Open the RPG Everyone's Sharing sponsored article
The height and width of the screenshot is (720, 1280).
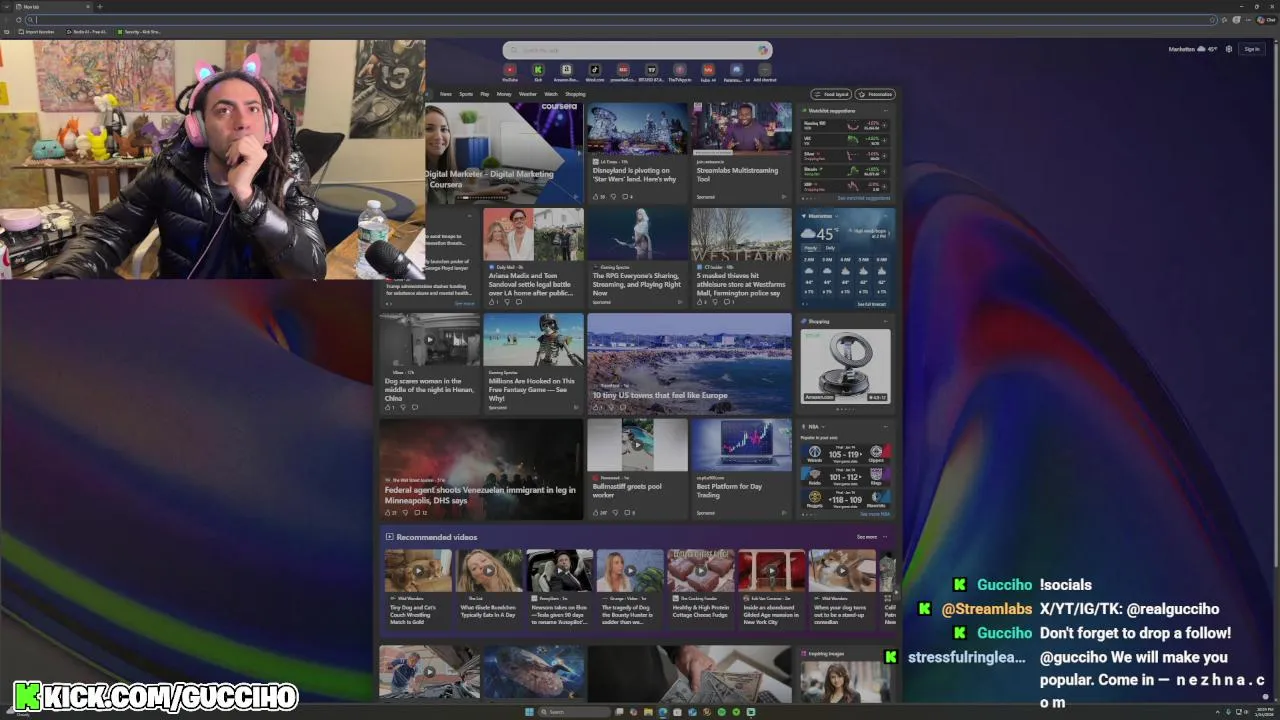tap(637, 258)
